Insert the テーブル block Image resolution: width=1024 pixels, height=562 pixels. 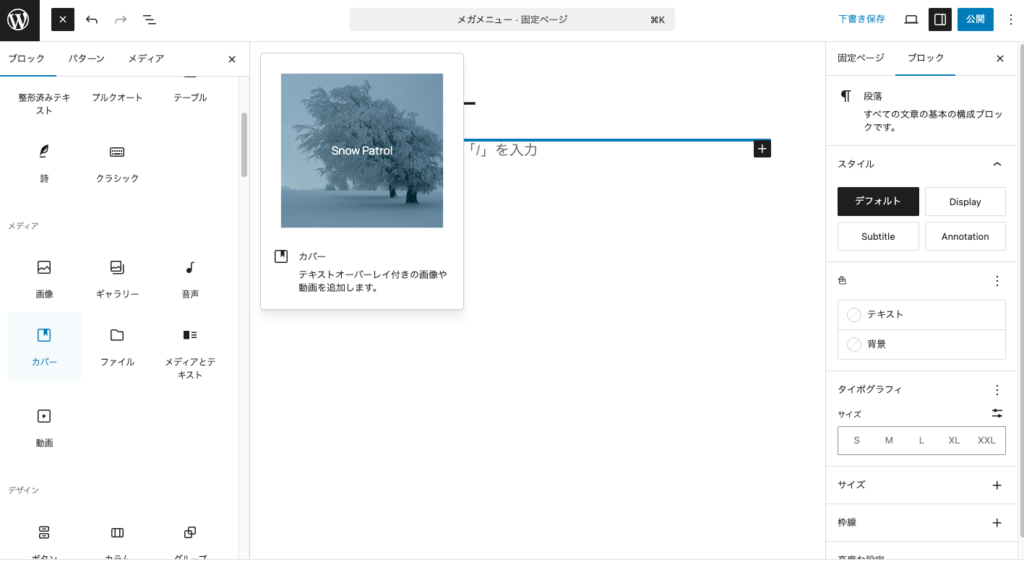pyautogui.click(x=190, y=97)
